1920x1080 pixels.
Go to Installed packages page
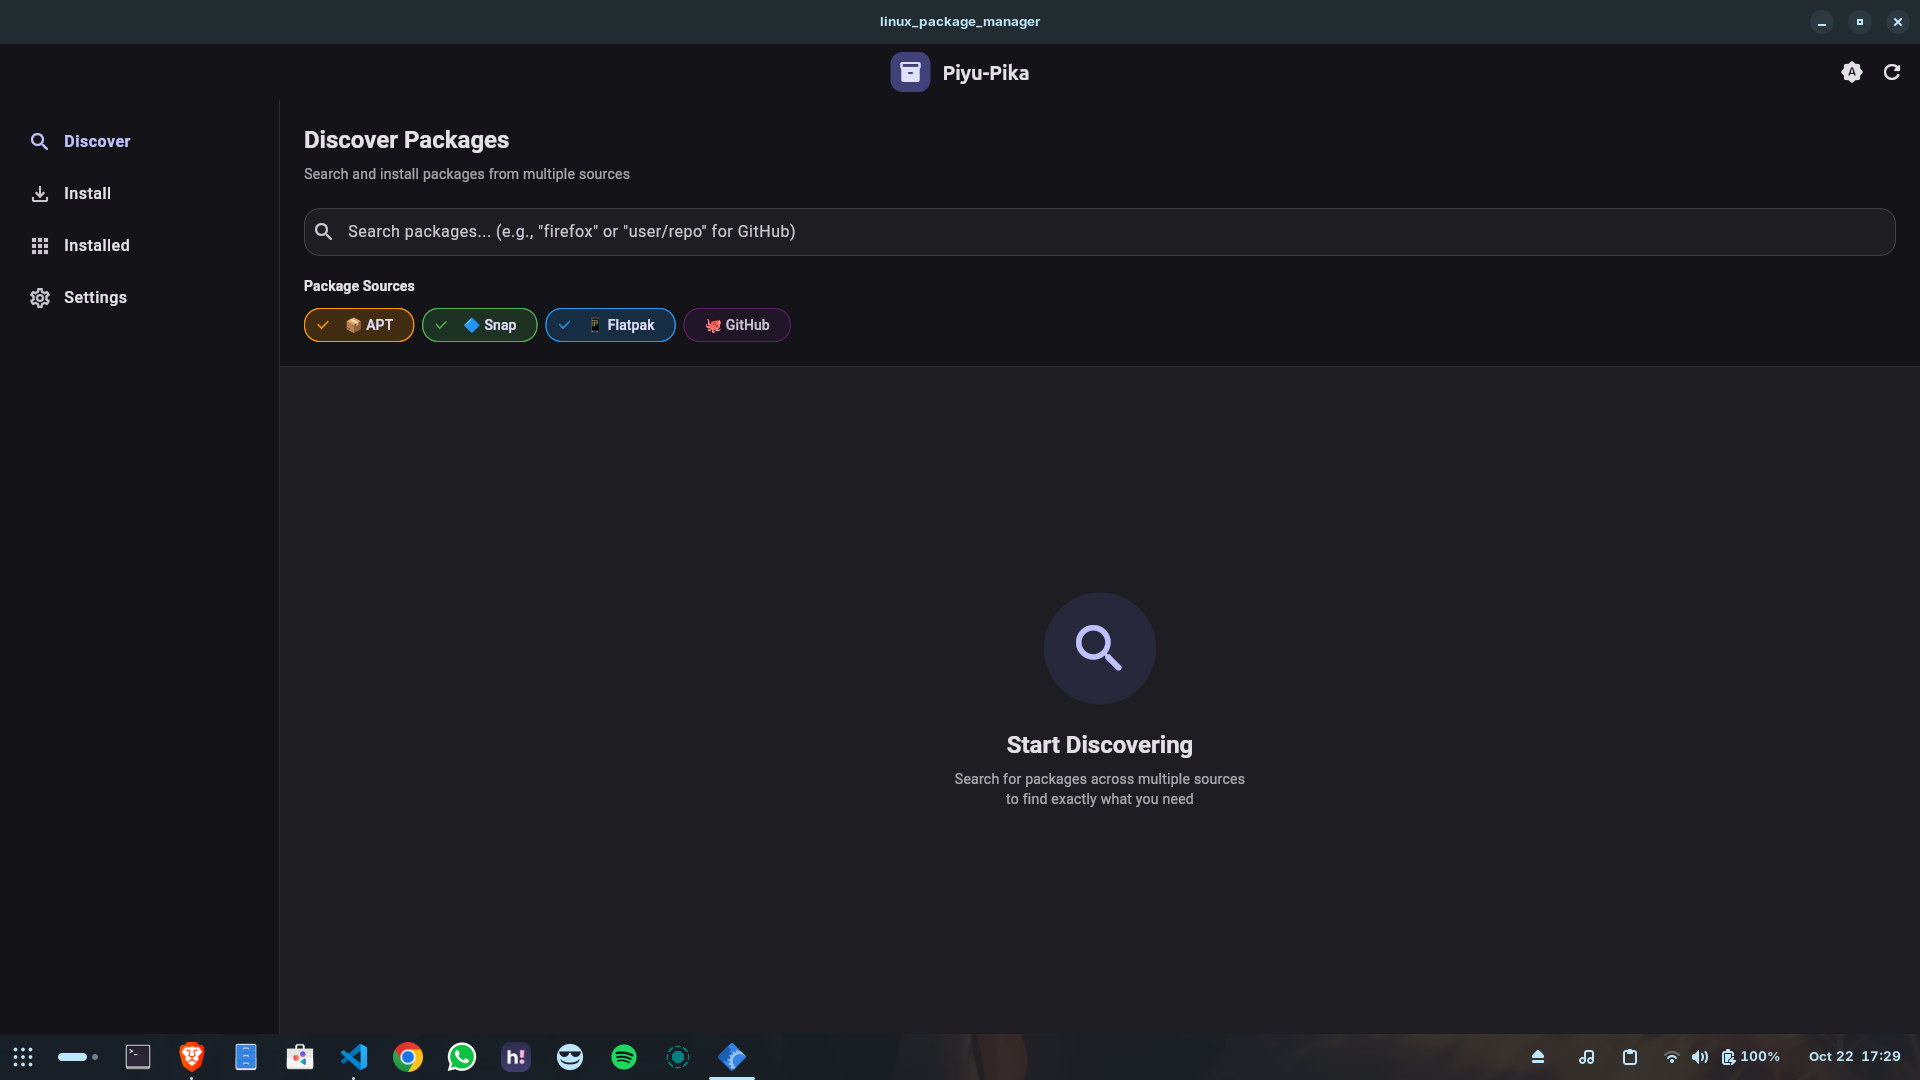(96, 245)
